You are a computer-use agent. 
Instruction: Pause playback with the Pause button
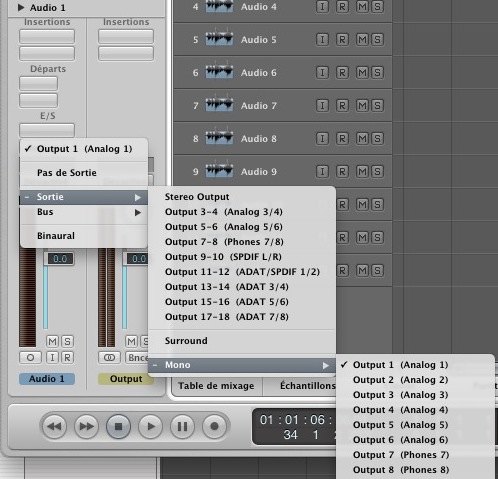coord(182,426)
